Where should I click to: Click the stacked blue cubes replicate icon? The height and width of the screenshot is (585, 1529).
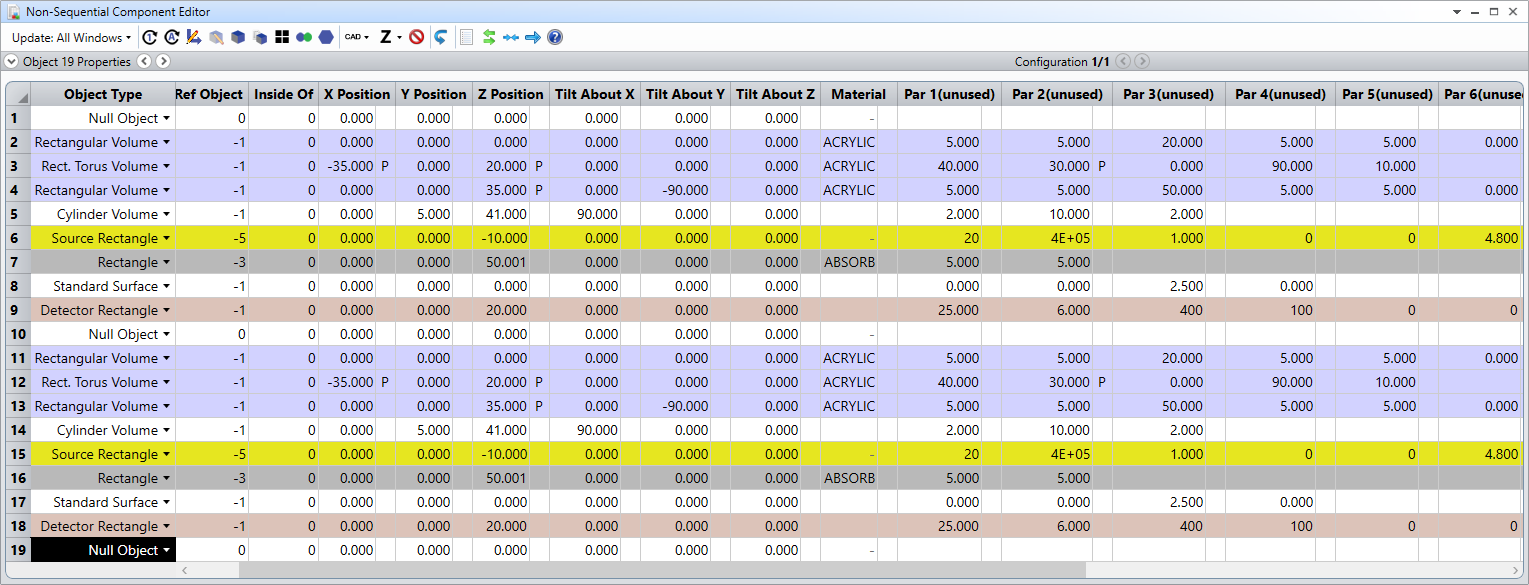[260, 37]
